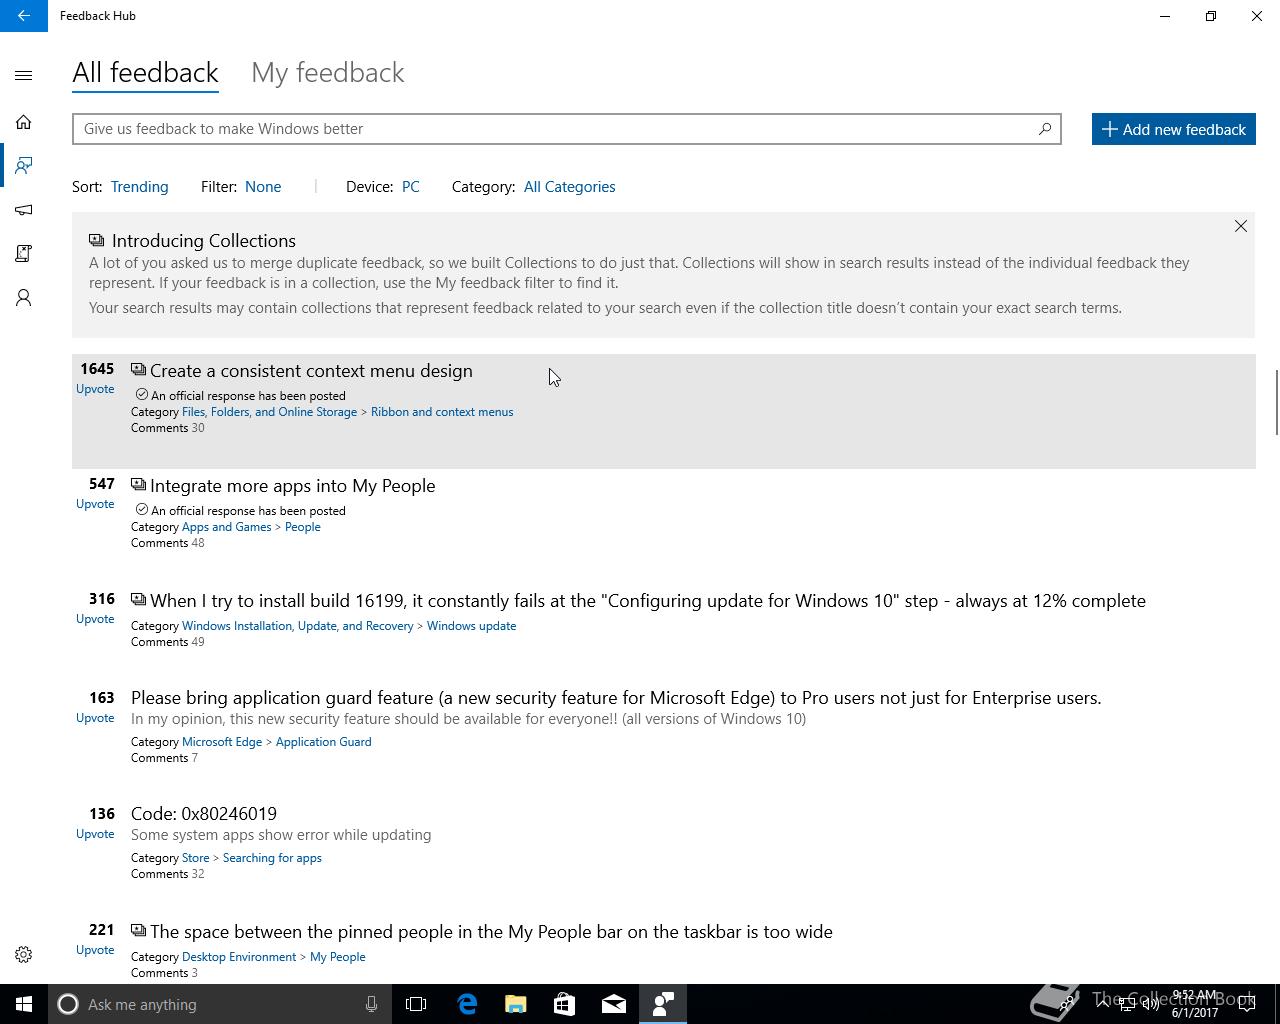Open the My People subcategory link
This screenshot has width=1280, height=1024.
click(x=337, y=957)
